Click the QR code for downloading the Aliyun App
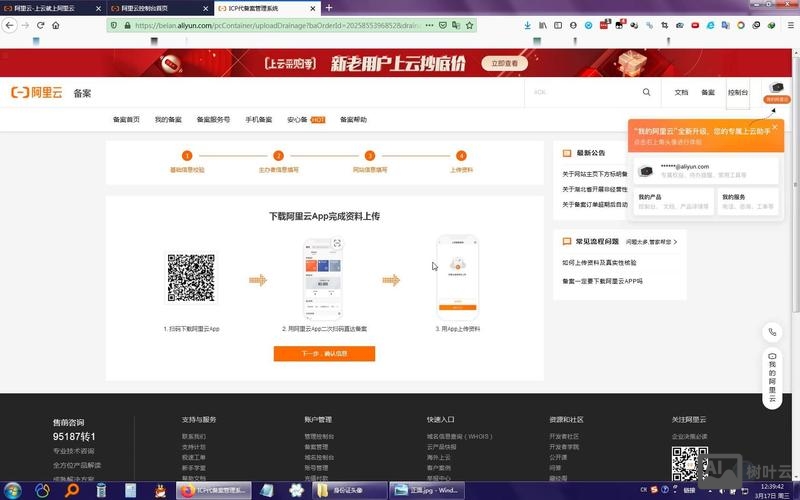800x500 pixels. 191,278
